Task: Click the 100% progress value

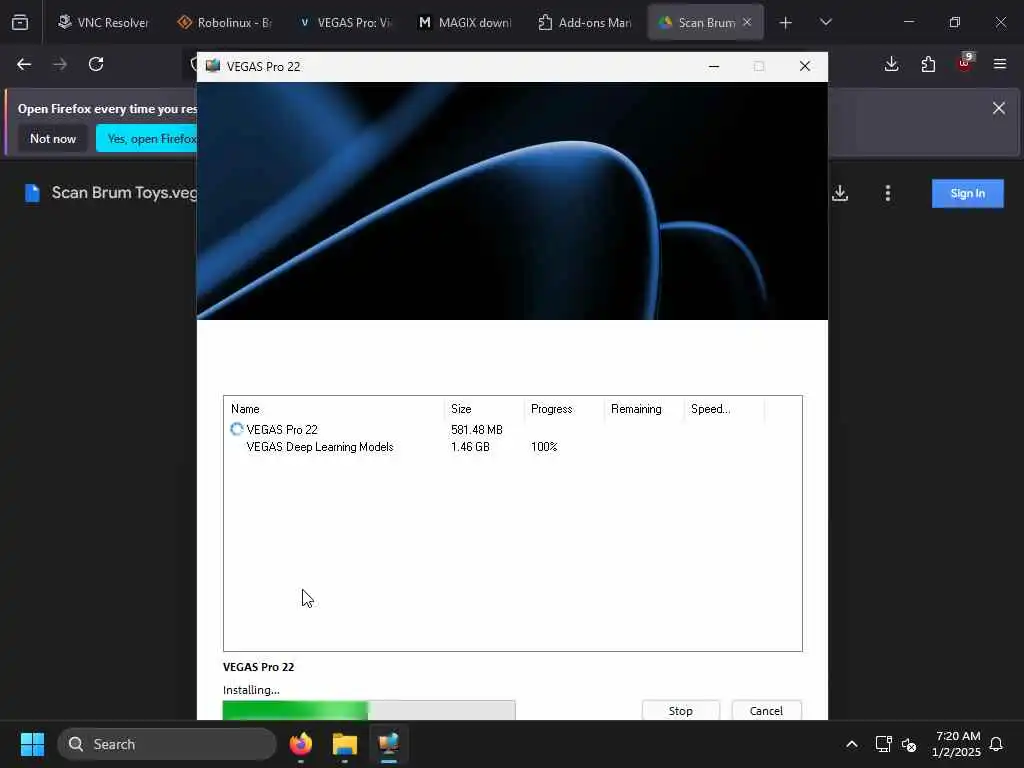Action: click(x=544, y=447)
